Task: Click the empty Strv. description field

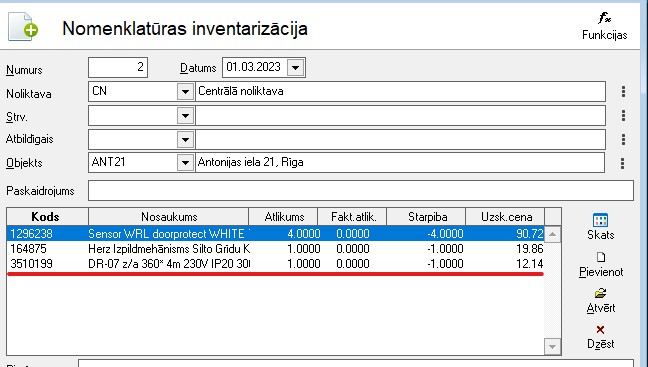Action: (400, 115)
